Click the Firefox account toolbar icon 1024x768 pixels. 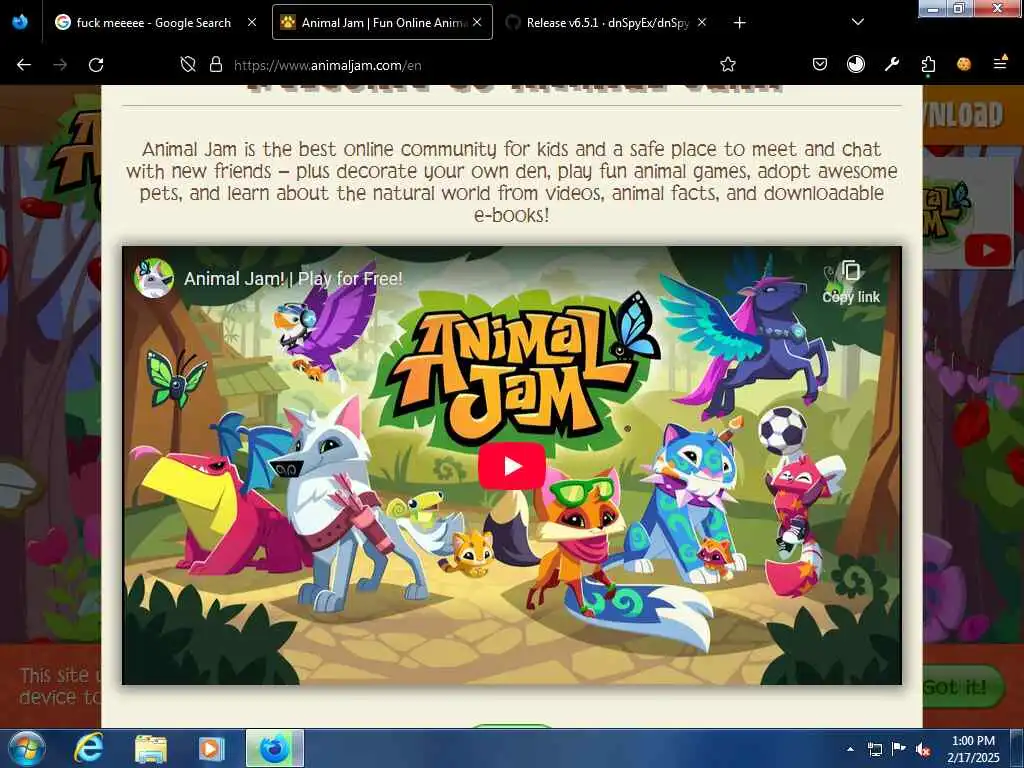pos(856,64)
